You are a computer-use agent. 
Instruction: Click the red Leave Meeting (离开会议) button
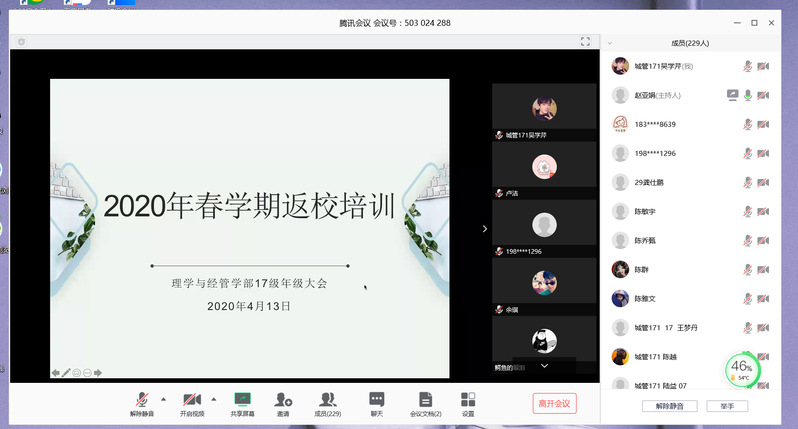(x=554, y=403)
